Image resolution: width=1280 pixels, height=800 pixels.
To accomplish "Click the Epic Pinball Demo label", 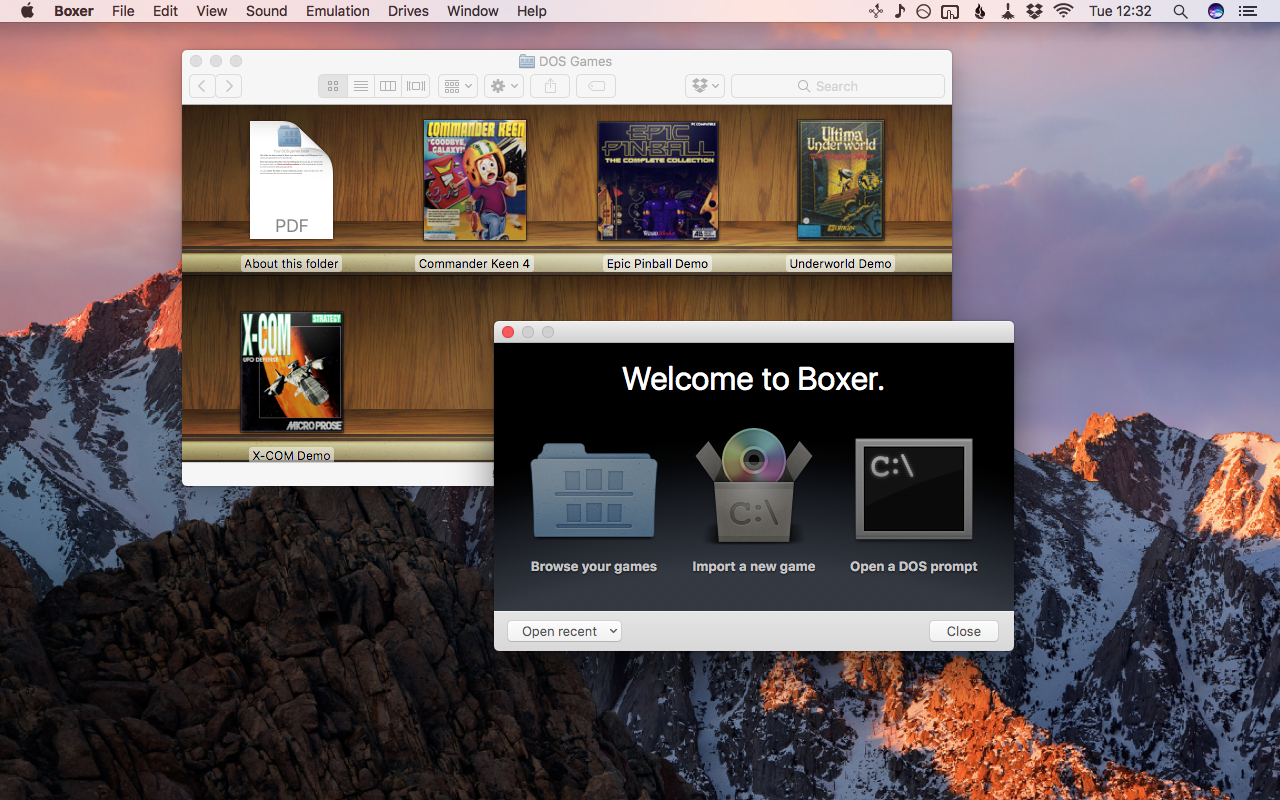I will (658, 263).
